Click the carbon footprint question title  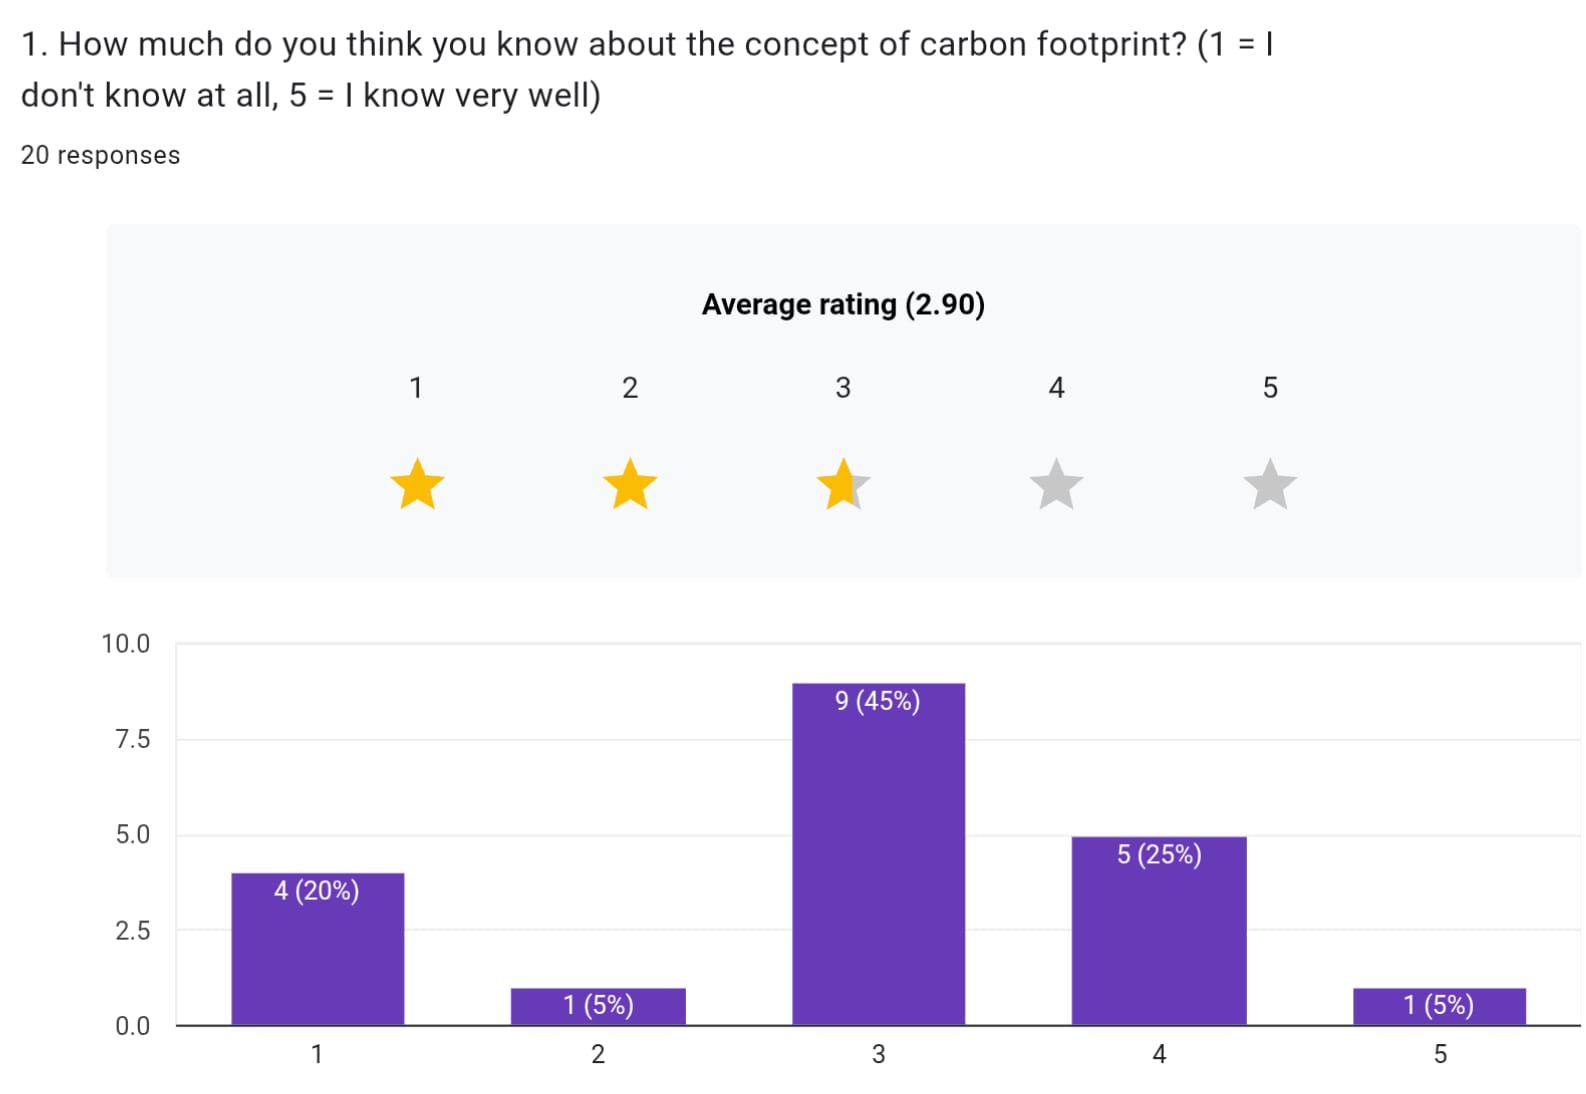tap(646, 69)
